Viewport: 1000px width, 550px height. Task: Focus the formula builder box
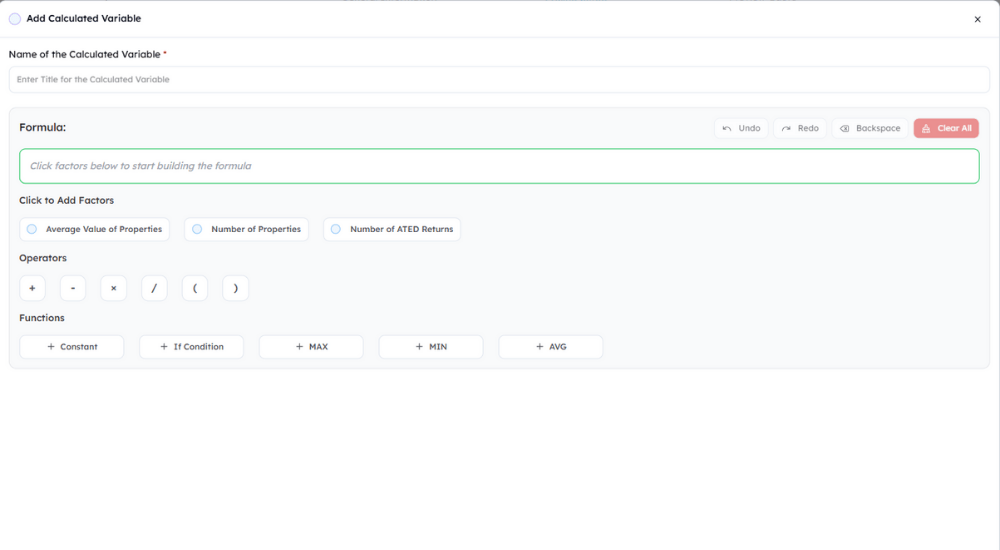[499, 166]
